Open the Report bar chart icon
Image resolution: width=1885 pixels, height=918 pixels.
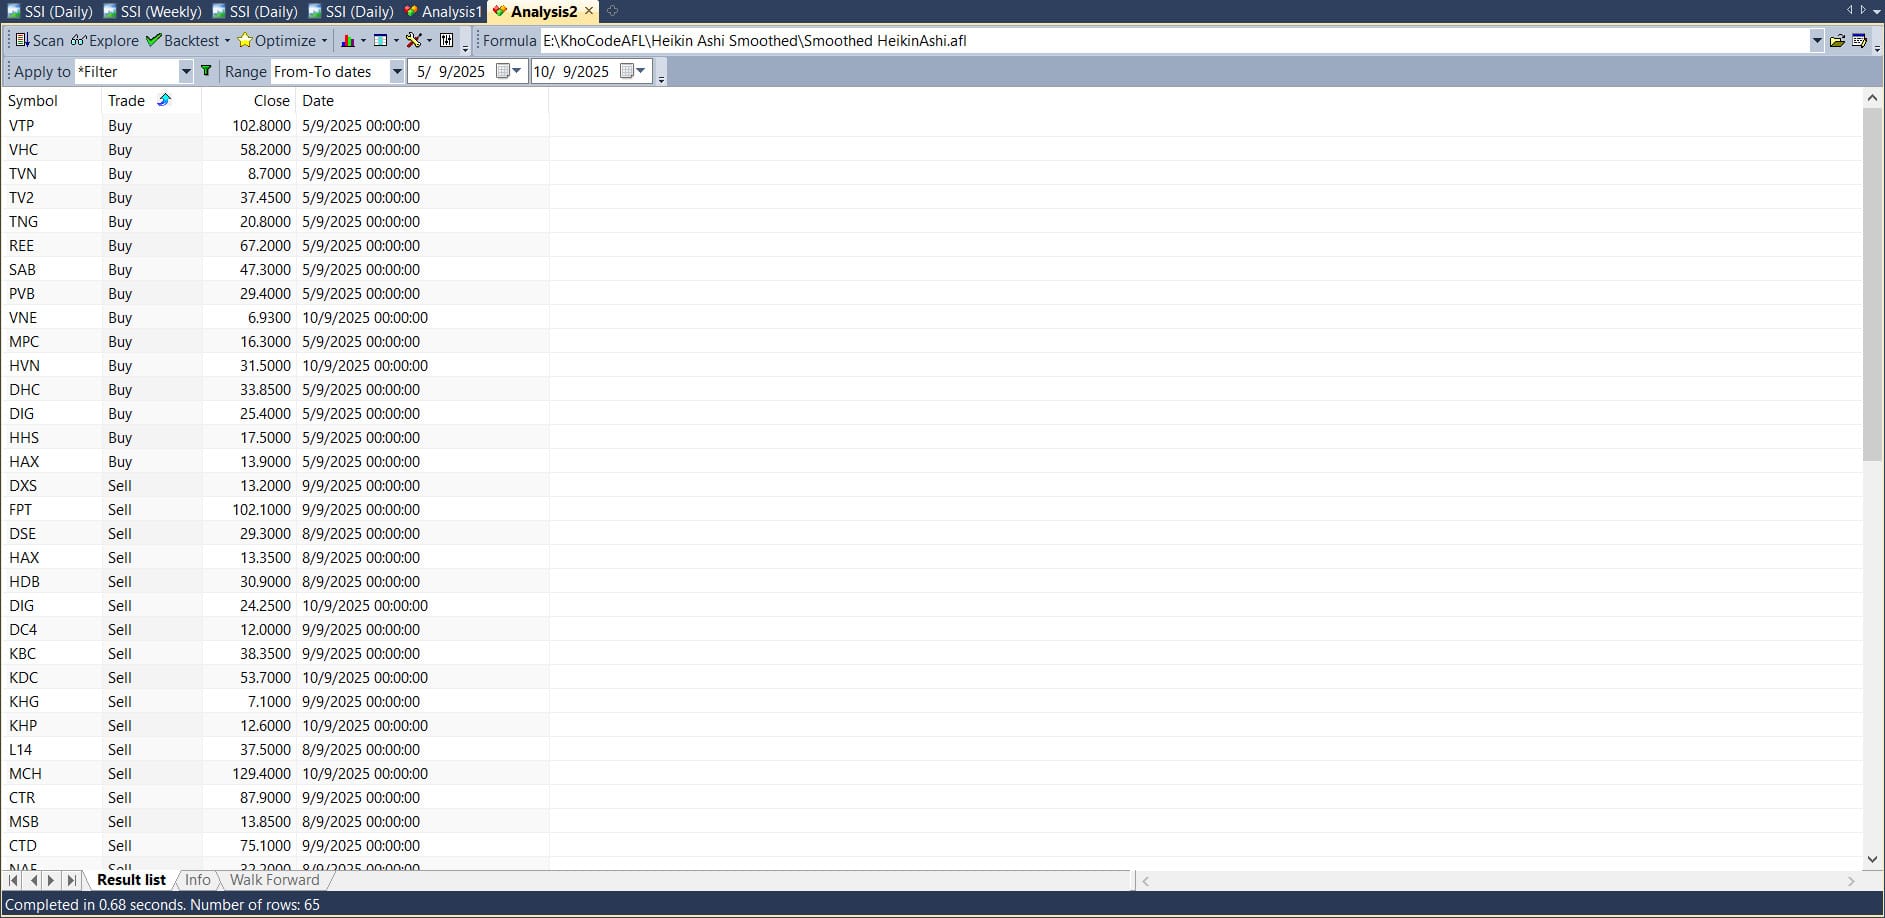tap(348, 41)
